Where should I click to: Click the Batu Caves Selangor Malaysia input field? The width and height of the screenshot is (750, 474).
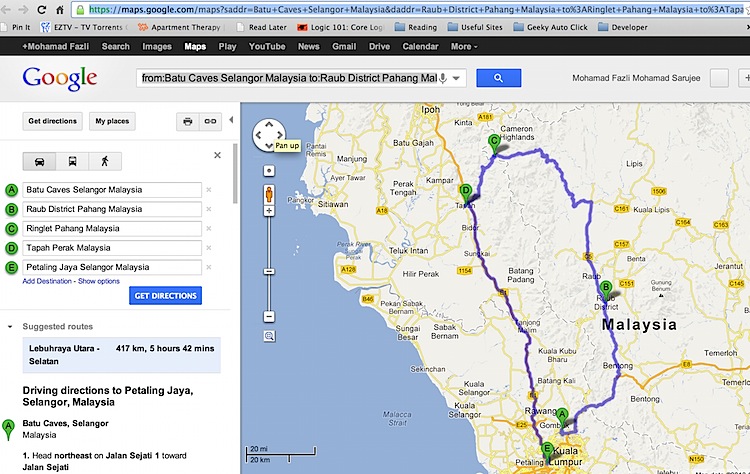click(x=112, y=190)
